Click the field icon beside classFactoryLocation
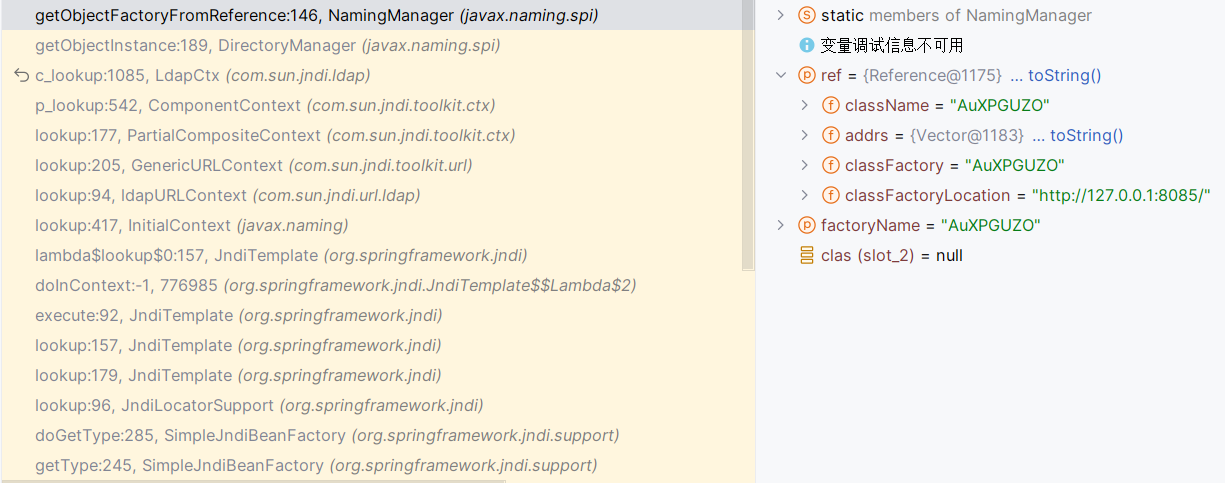1225x483 pixels. (831, 195)
